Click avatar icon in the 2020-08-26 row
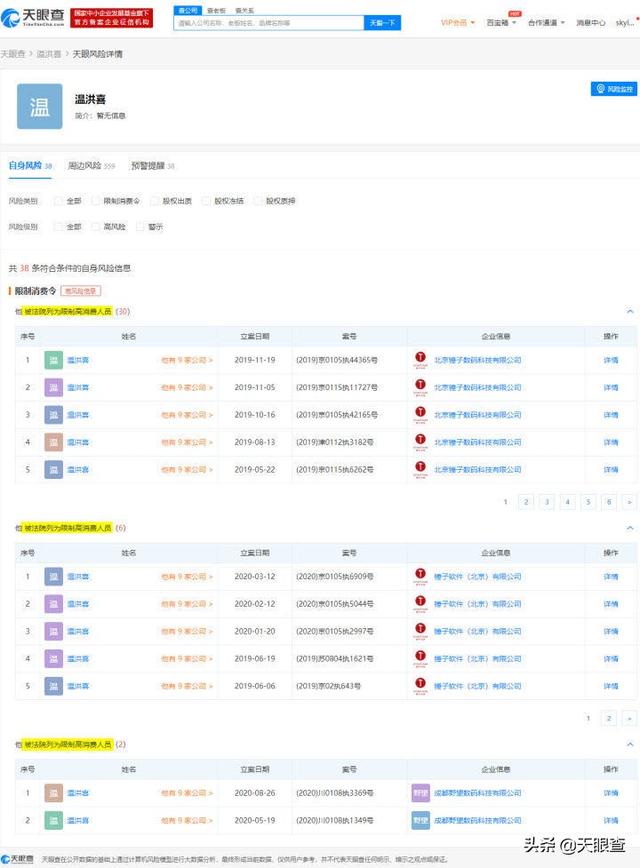 (x=54, y=793)
